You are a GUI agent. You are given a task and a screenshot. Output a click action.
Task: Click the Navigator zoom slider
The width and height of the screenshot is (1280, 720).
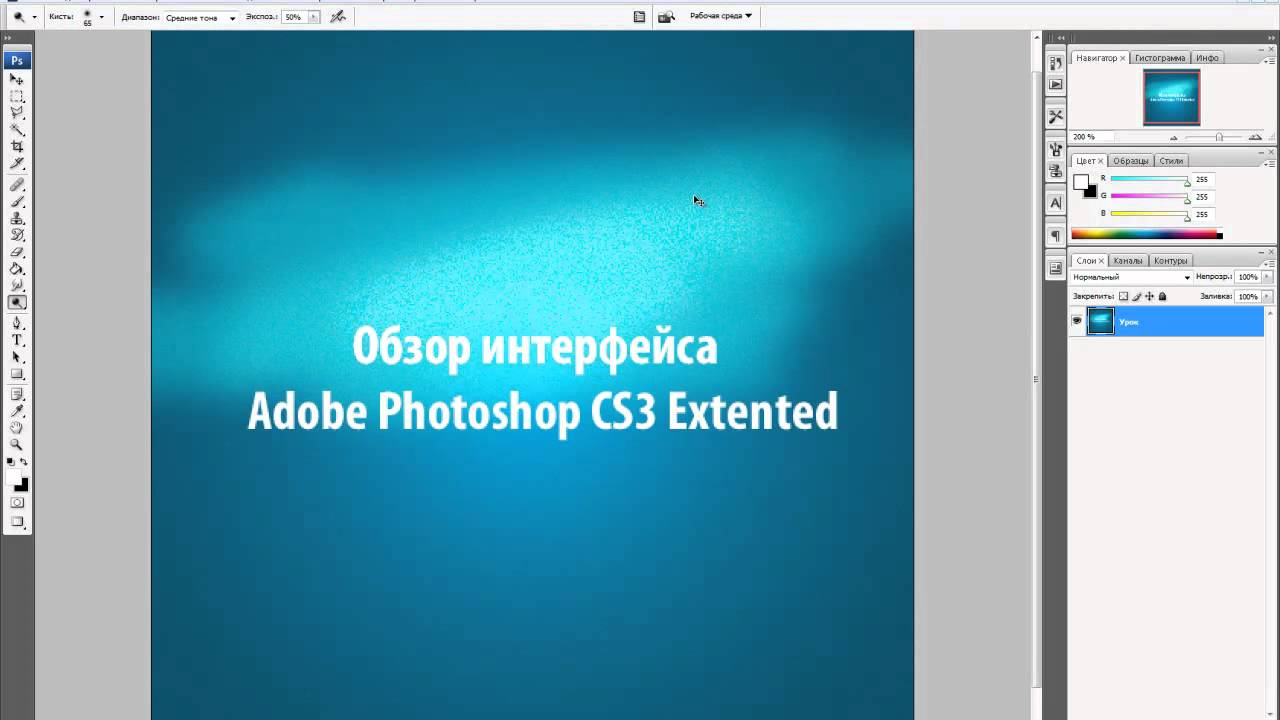[x=1219, y=137]
